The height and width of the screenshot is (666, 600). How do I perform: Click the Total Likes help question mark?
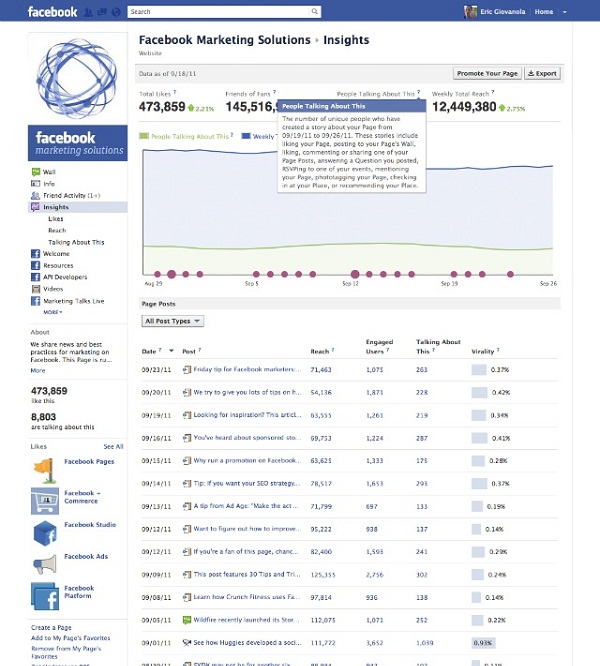pyautogui.click(x=175, y=92)
